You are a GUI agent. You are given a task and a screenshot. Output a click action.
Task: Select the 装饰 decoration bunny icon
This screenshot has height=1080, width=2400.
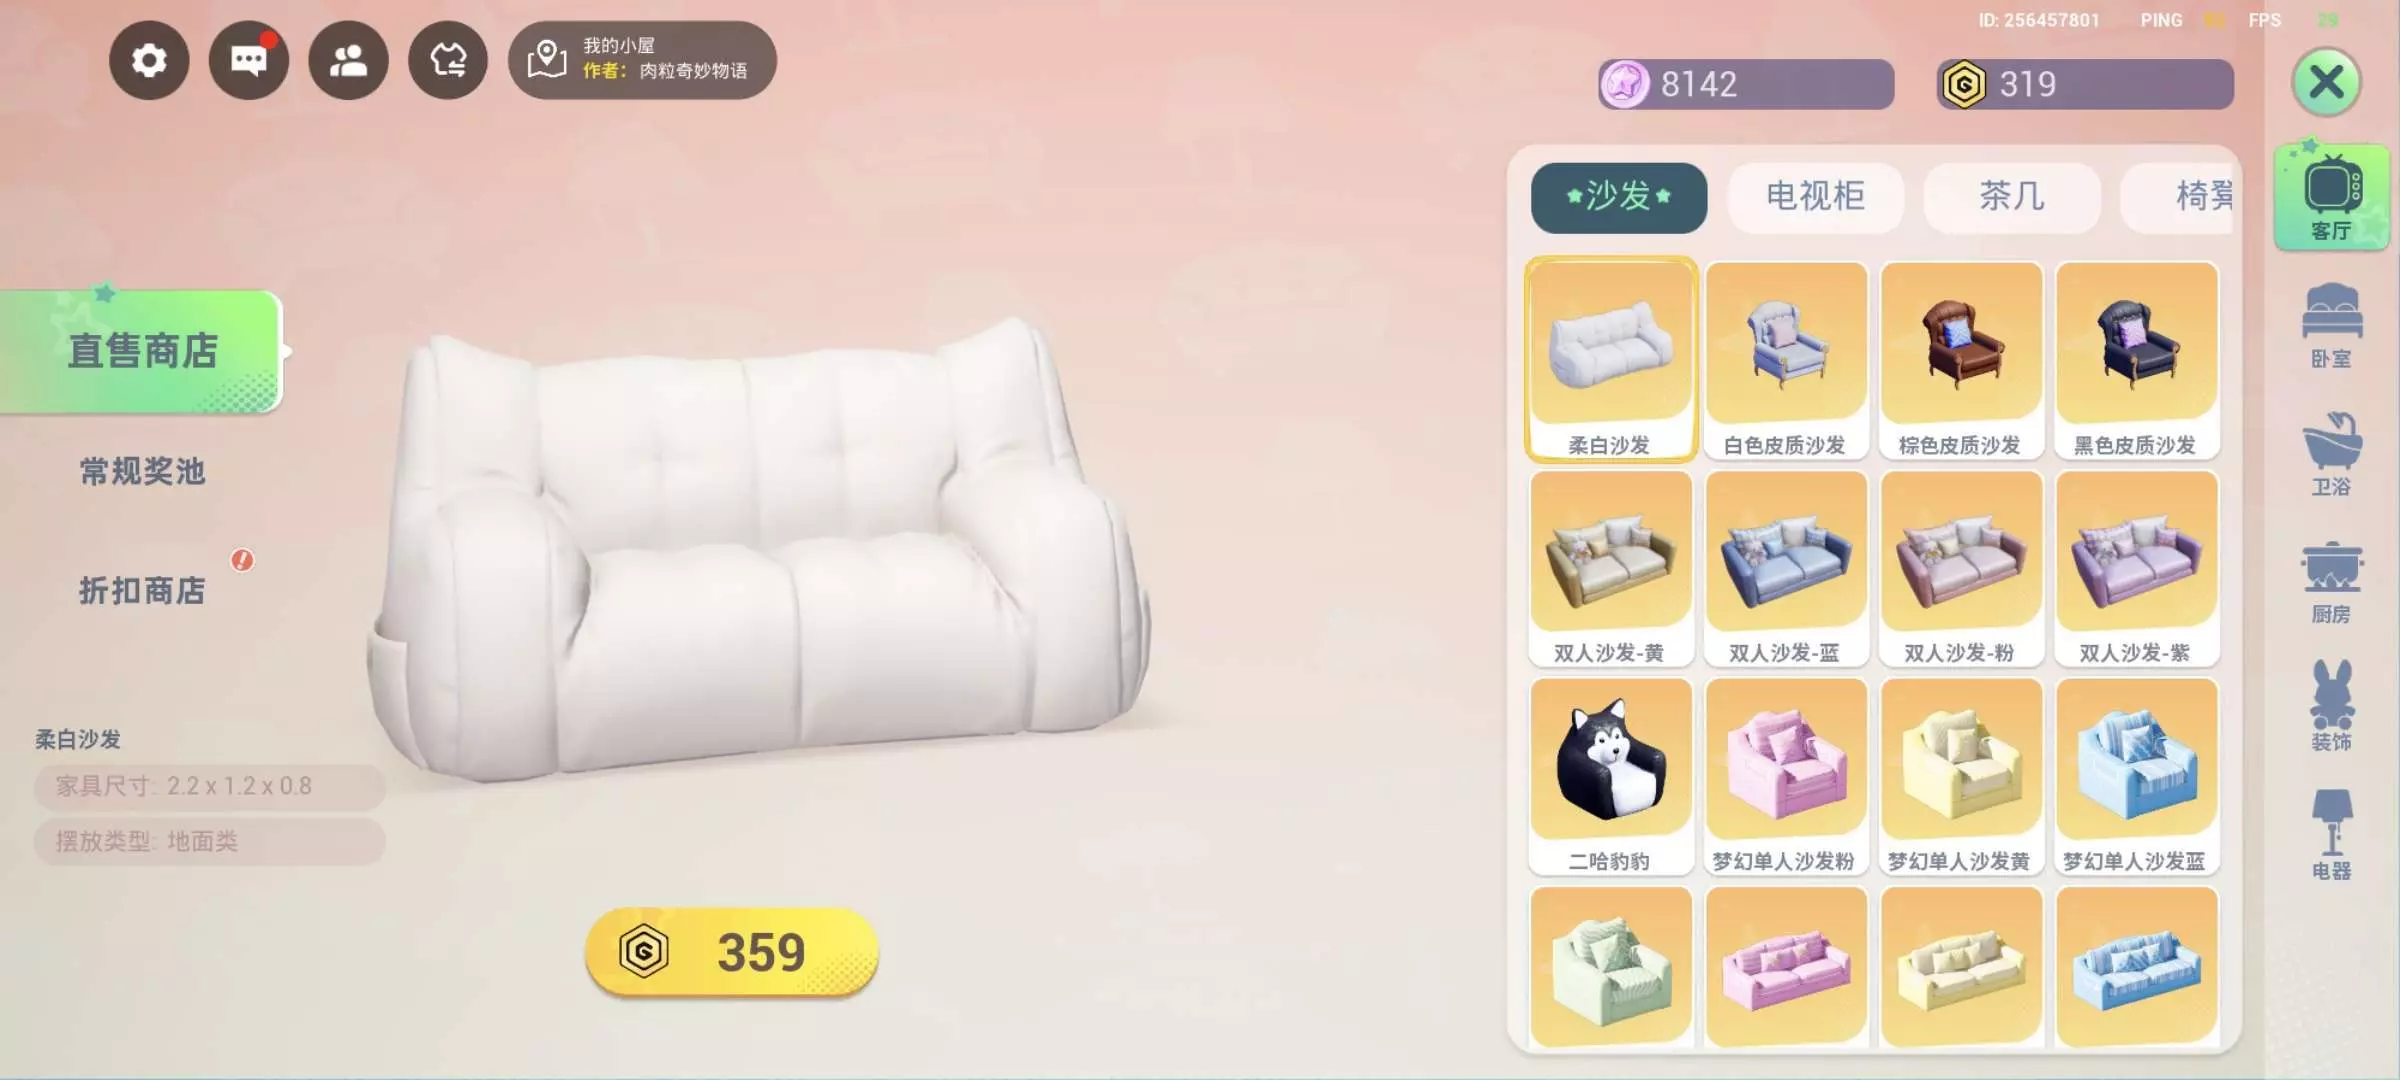coord(2331,706)
